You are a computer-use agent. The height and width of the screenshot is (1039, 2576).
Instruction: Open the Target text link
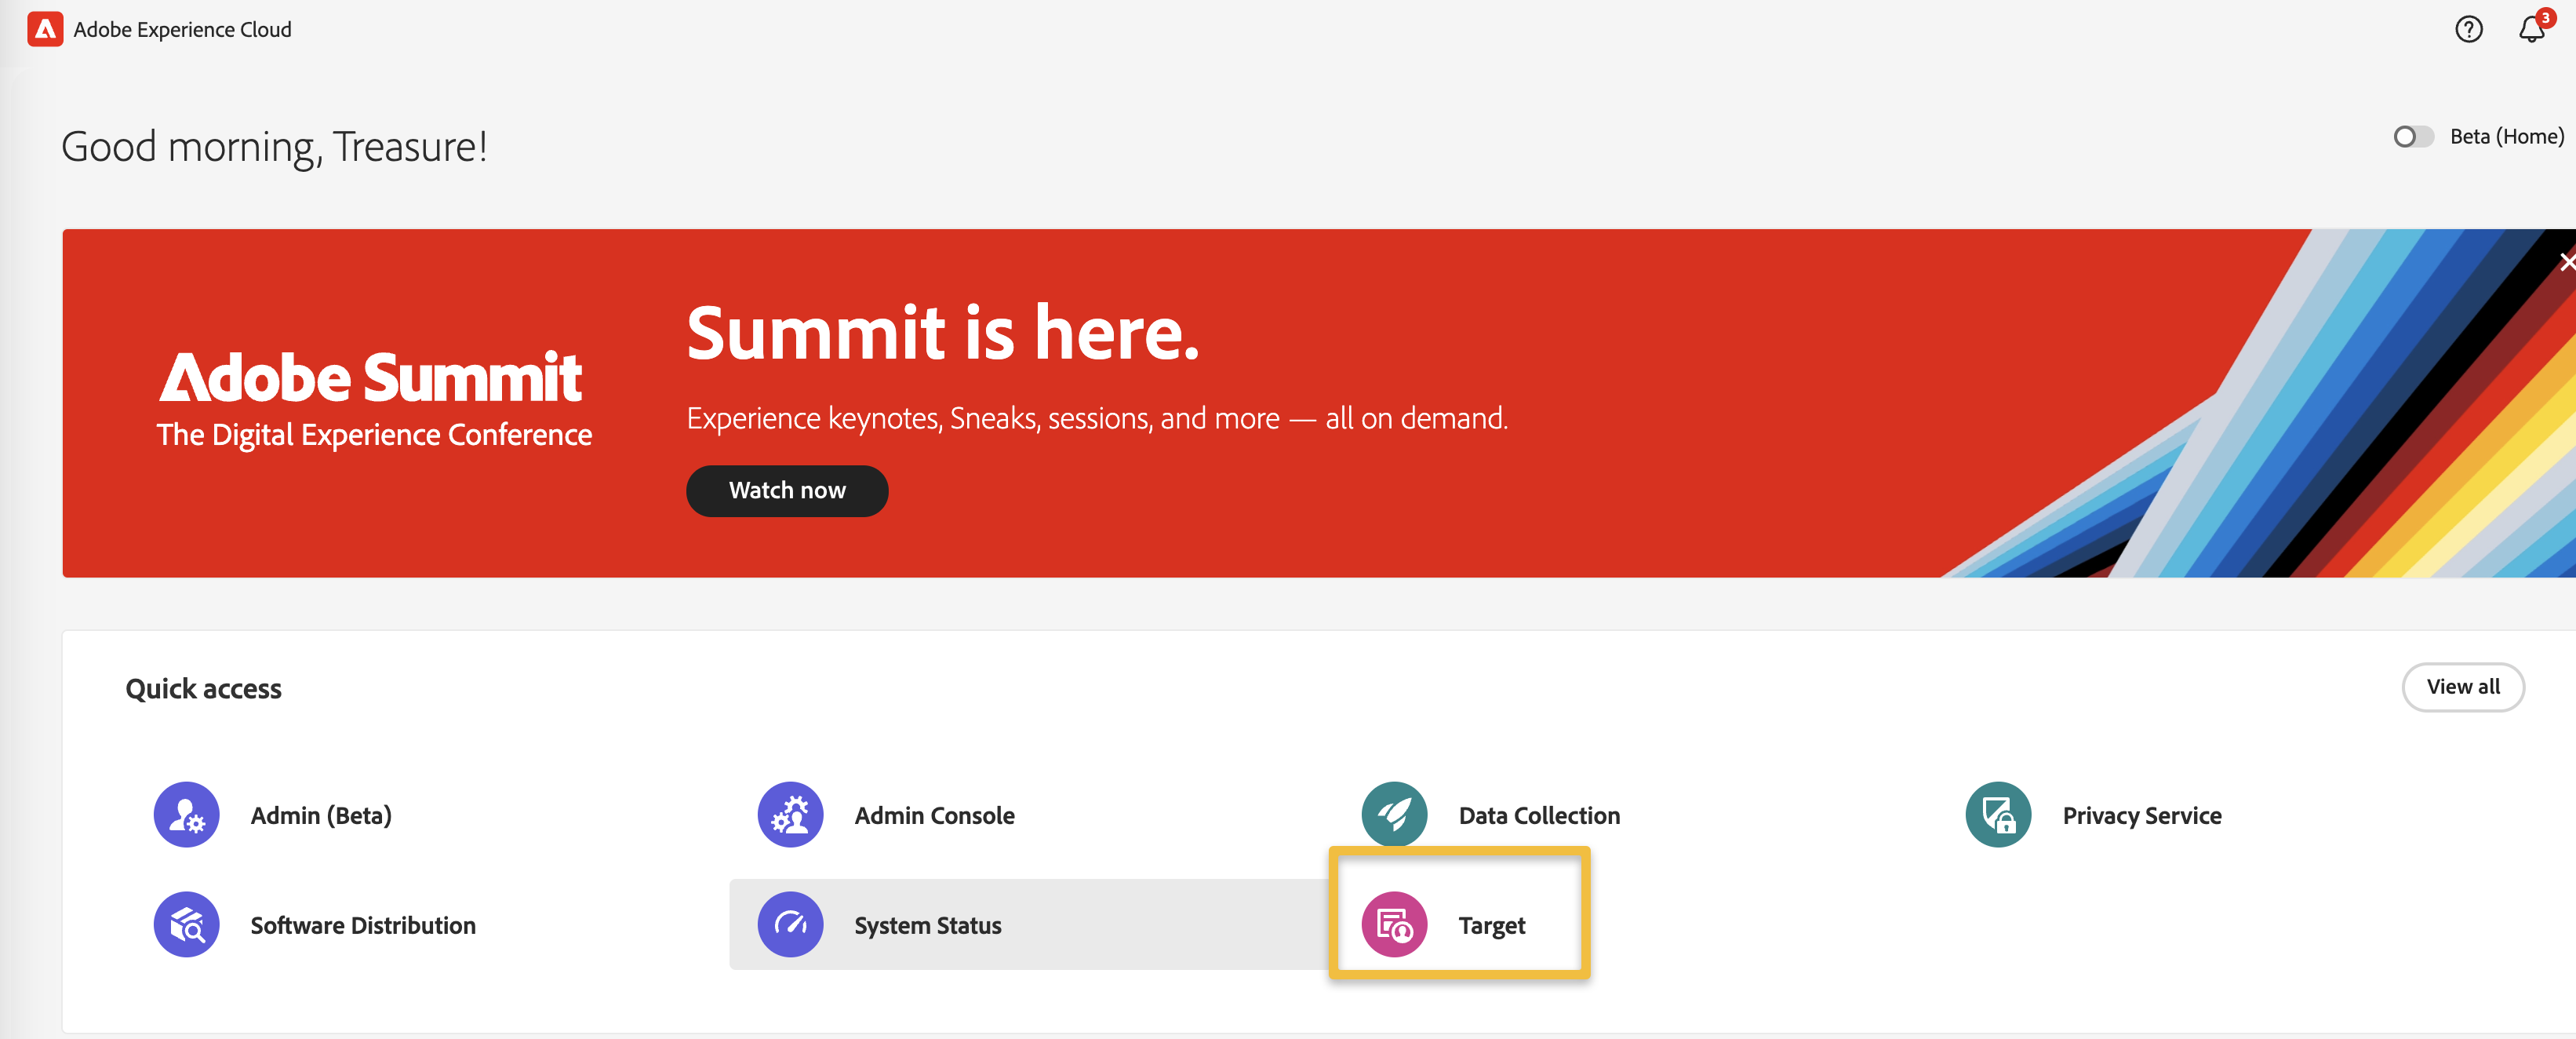click(x=1491, y=925)
